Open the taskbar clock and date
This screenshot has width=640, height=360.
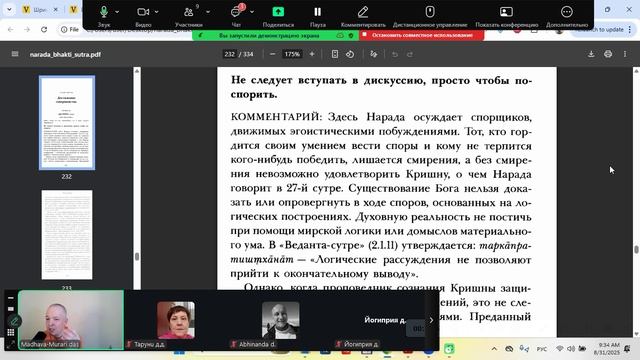(x=606, y=349)
